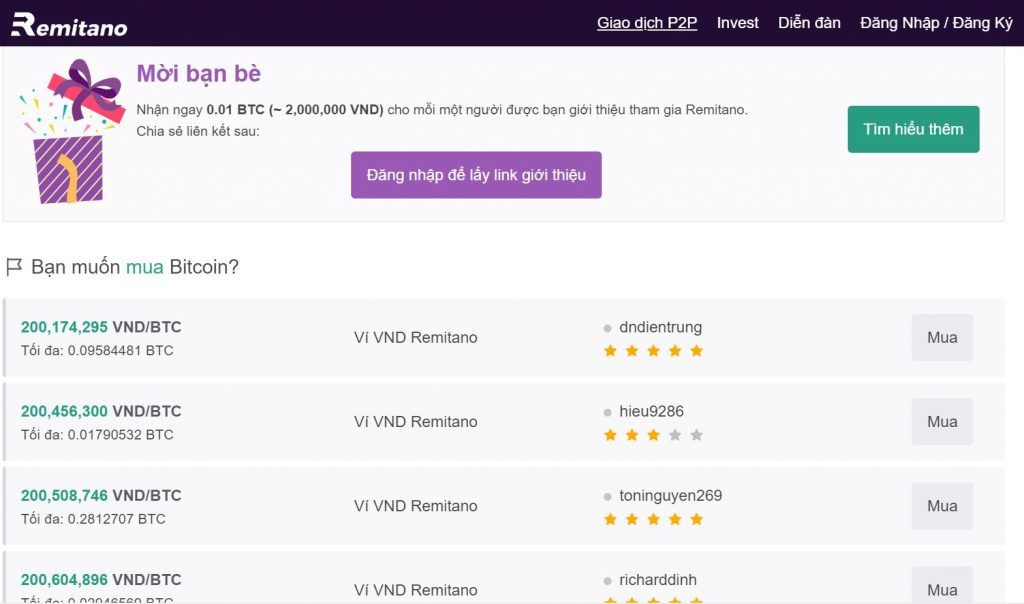Go to the Invest page
Image resolution: width=1024 pixels, height=604 pixels.
tap(737, 23)
